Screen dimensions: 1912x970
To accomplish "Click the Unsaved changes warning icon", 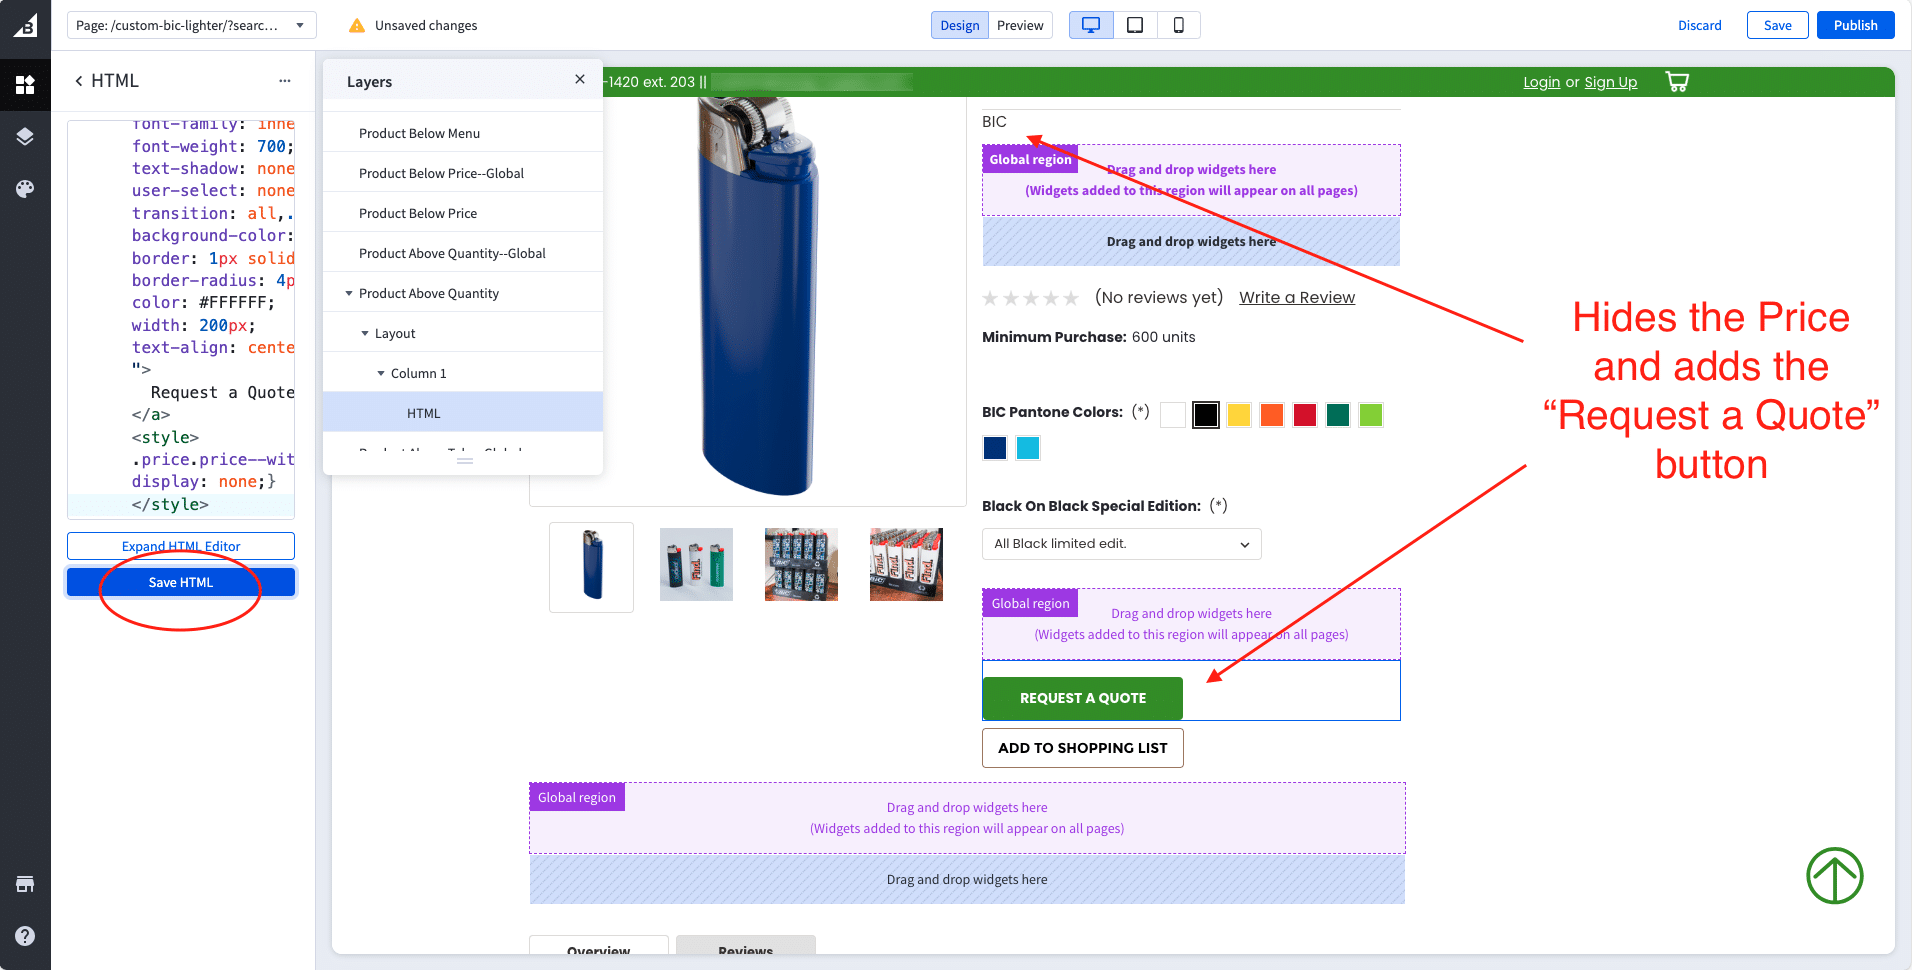I will (357, 26).
